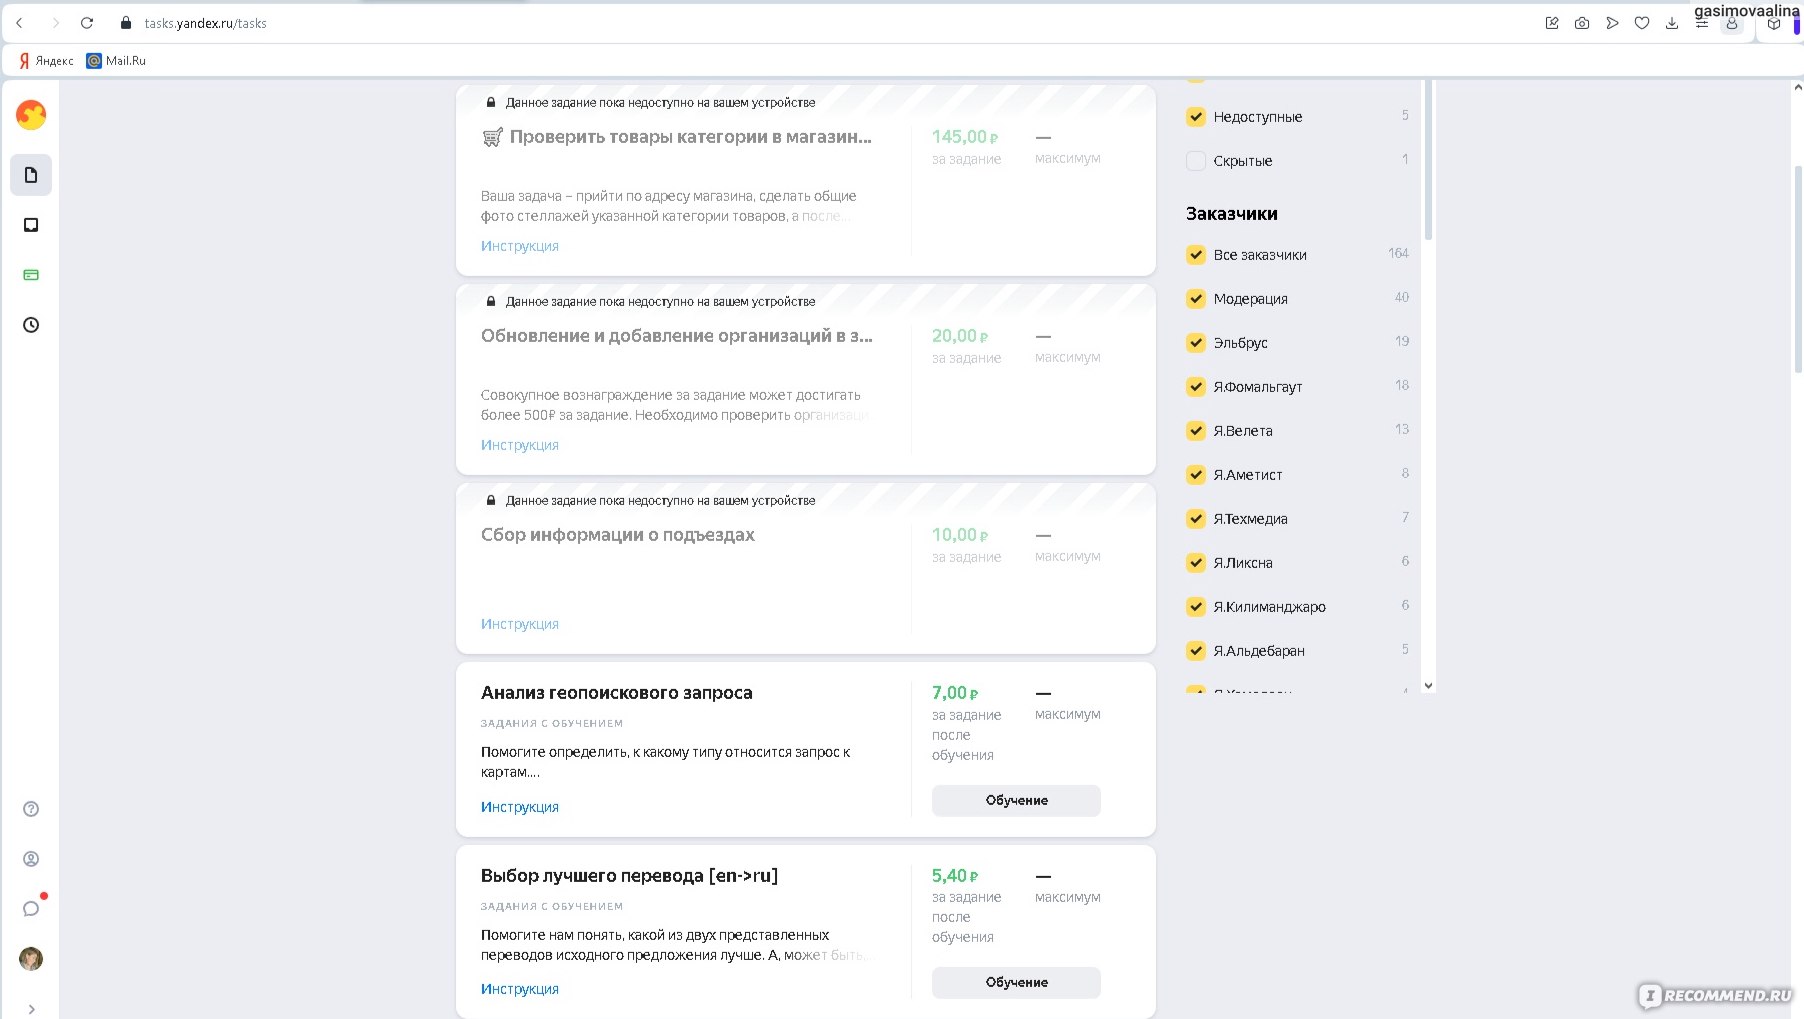The image size is (1804, 1019).
Task: Open the Выбор лучшего перевода [en->ru] title
Action: [629, 876]
